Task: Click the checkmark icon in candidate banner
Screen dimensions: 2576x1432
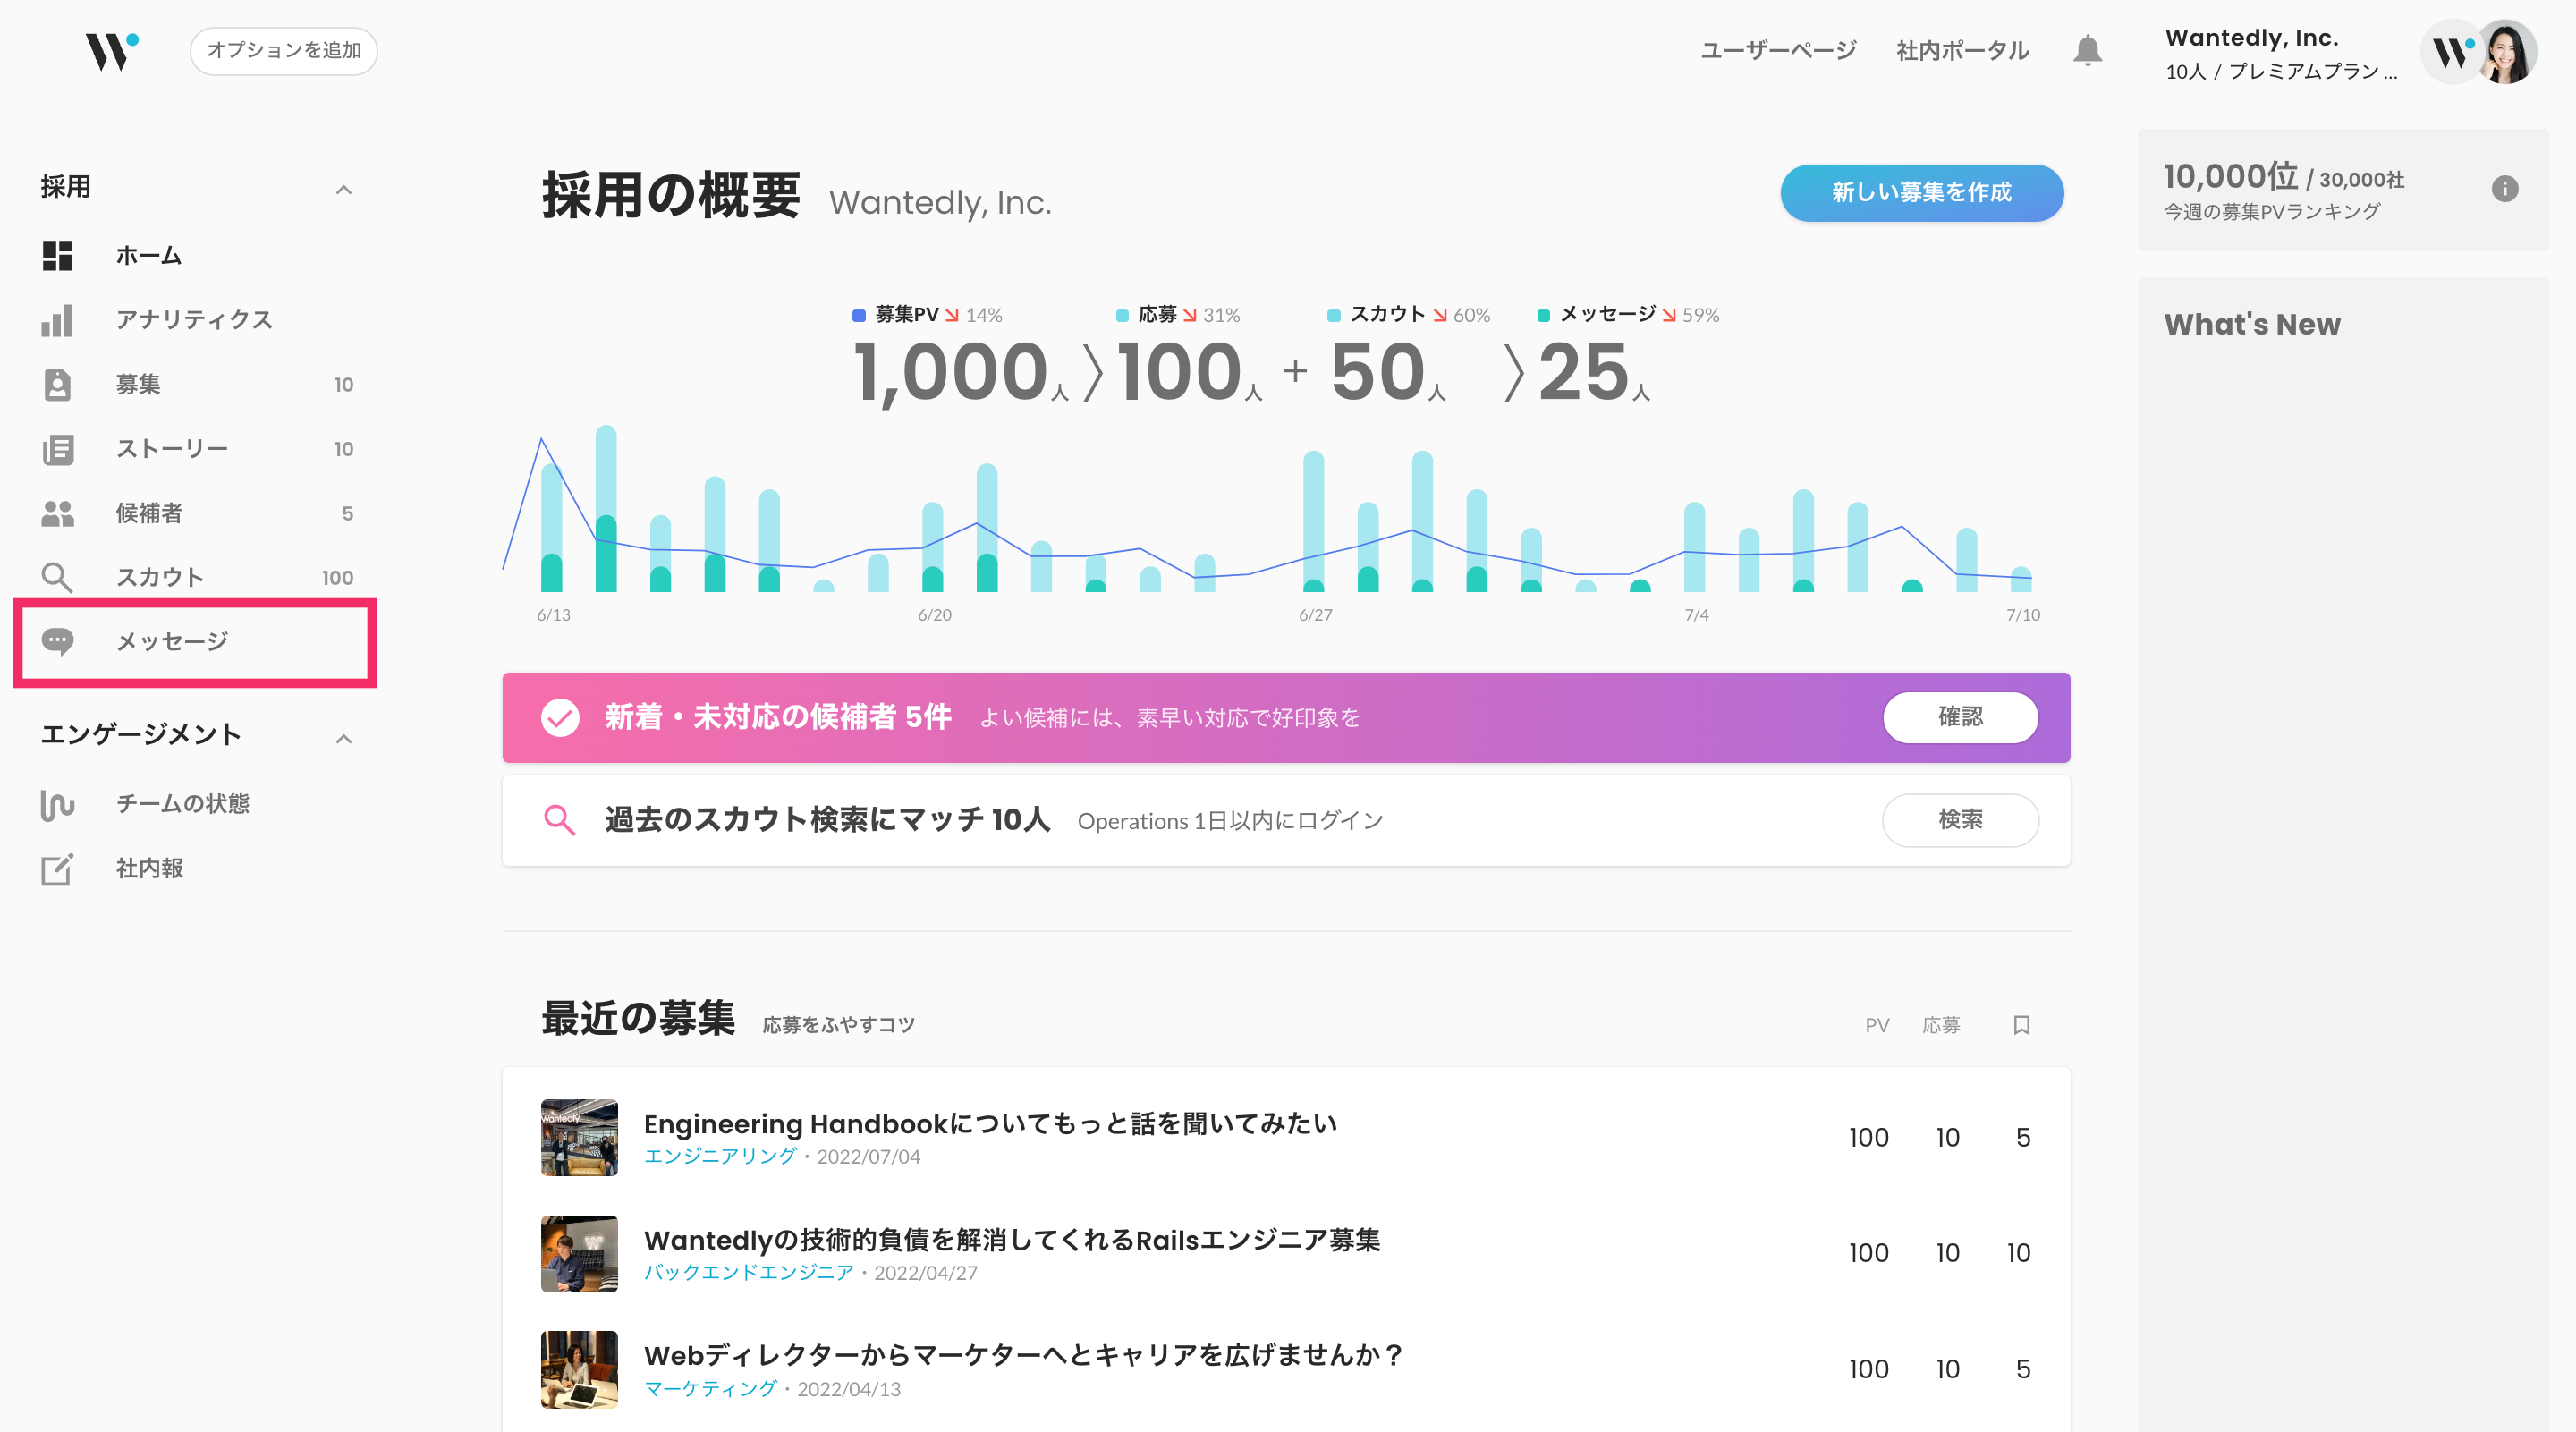Action: [x=560, y=717]
